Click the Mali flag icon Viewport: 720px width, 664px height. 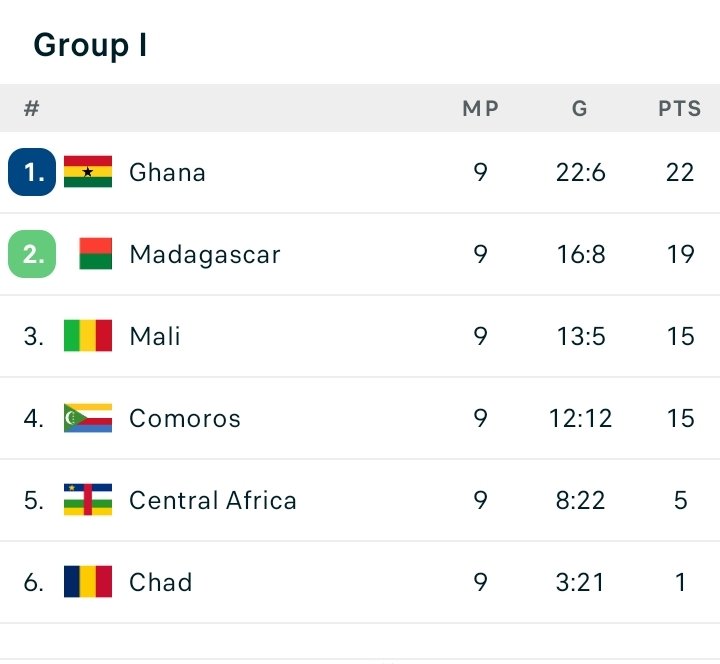point(88,336)
